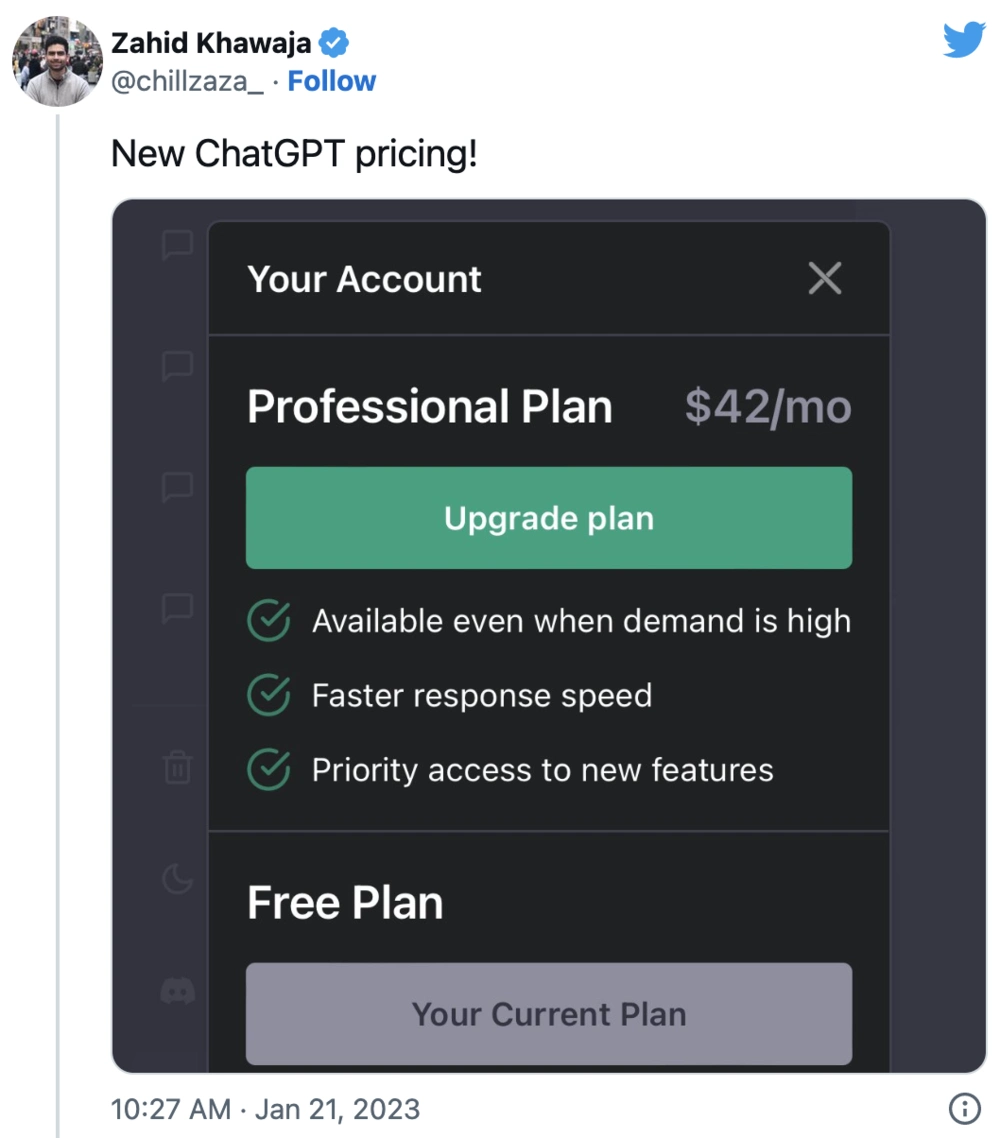Open the Discord community icon
1000x1138 pixels.
coord(176,990)
